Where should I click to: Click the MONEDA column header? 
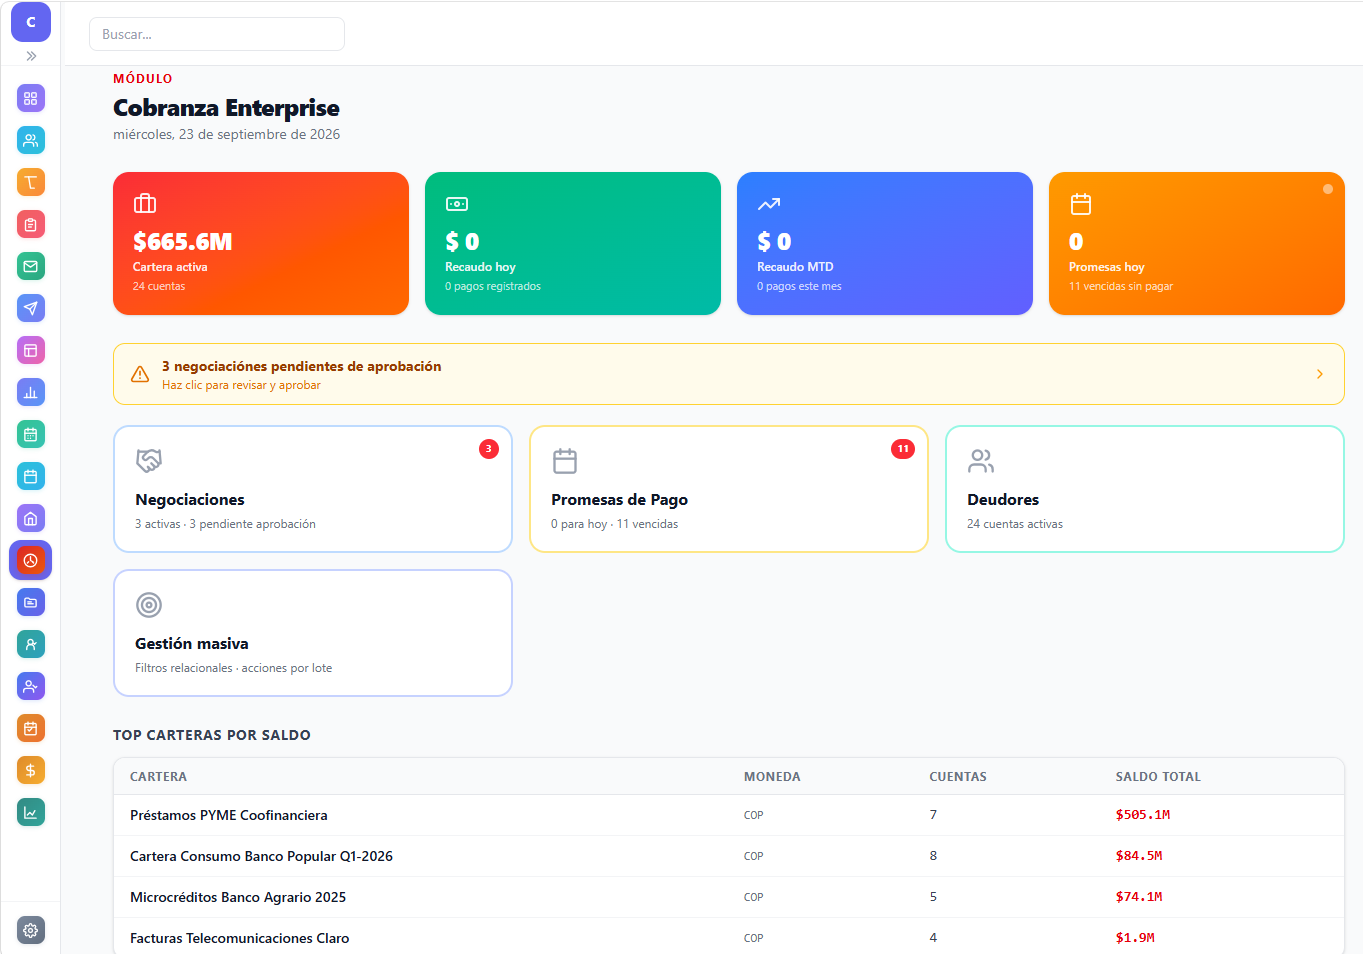point(772,776)
